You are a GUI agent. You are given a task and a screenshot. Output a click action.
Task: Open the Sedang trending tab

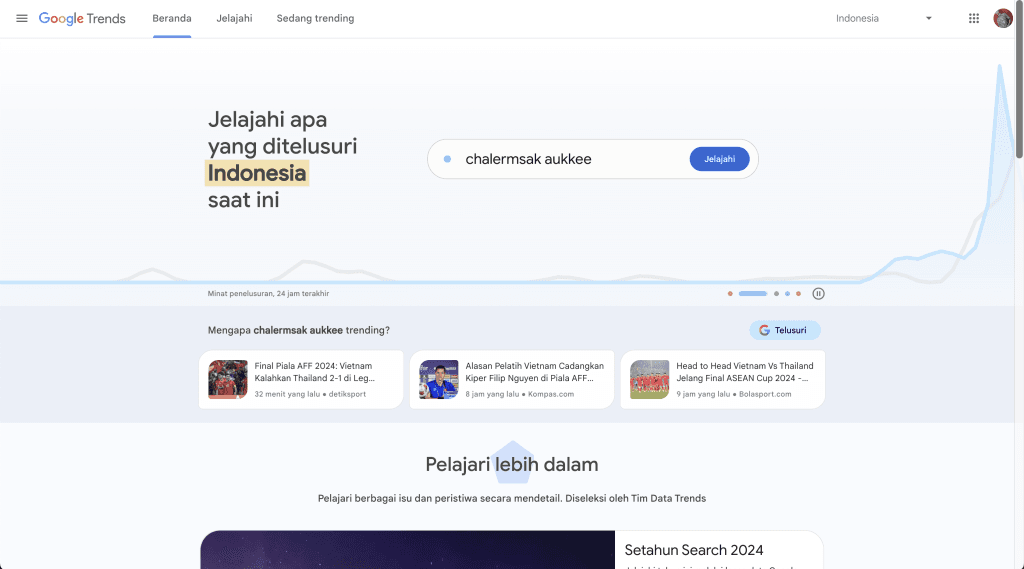[x=315, y=18]
